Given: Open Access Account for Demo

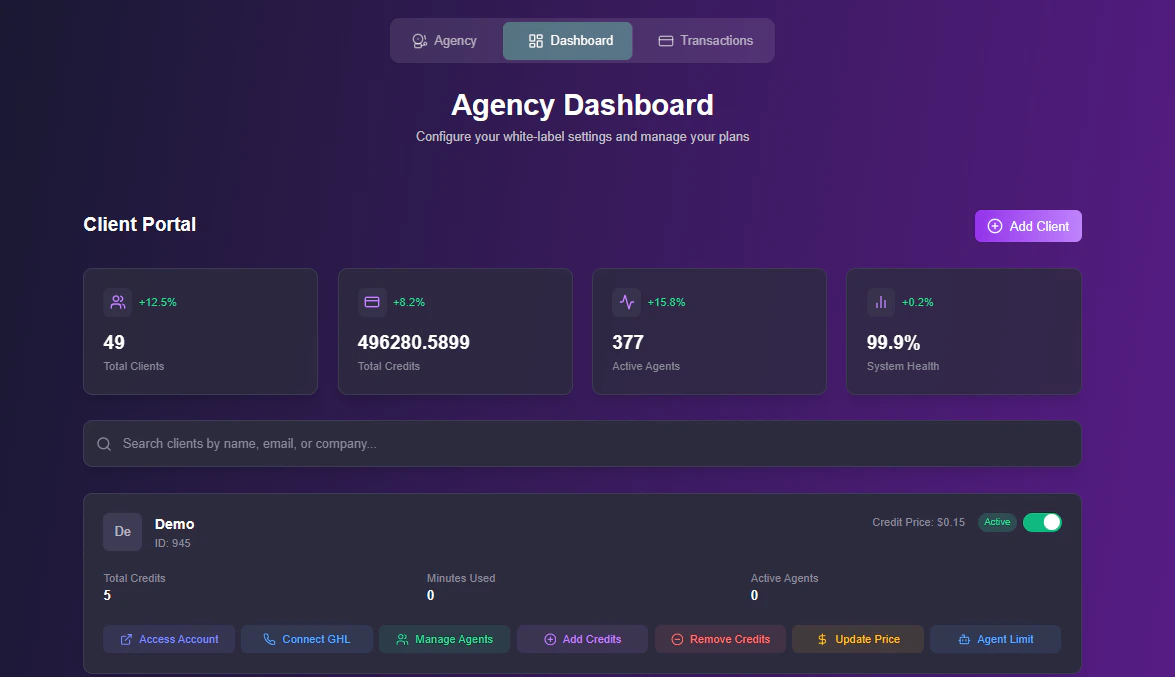Looking at the screenshot, I should coord(169,640).
